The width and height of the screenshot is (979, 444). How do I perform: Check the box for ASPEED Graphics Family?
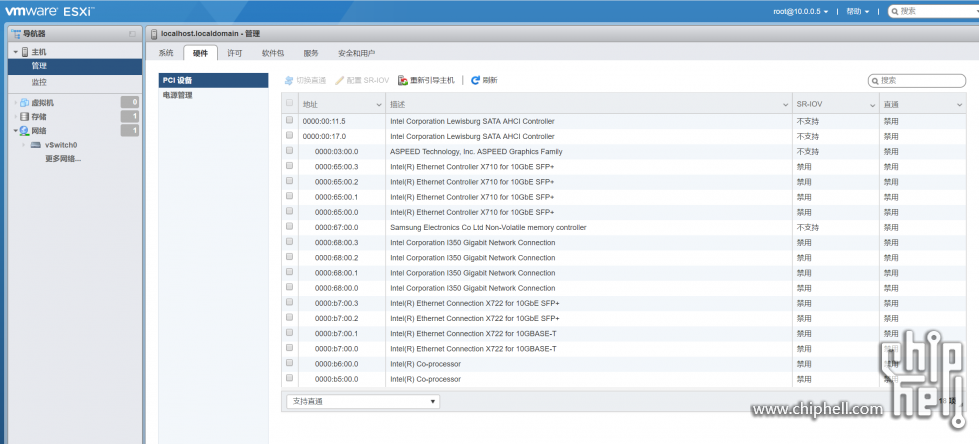(289, 150)
